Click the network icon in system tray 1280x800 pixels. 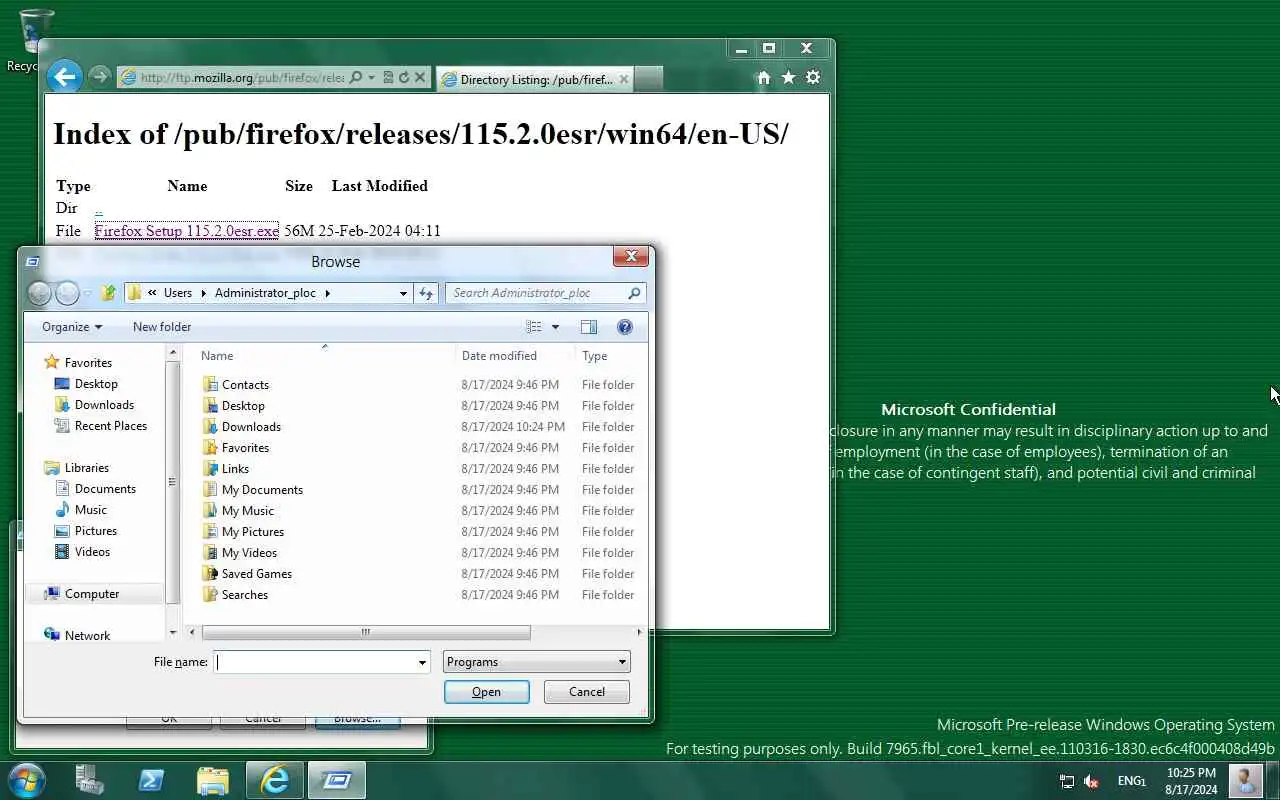coord(1067,782)
